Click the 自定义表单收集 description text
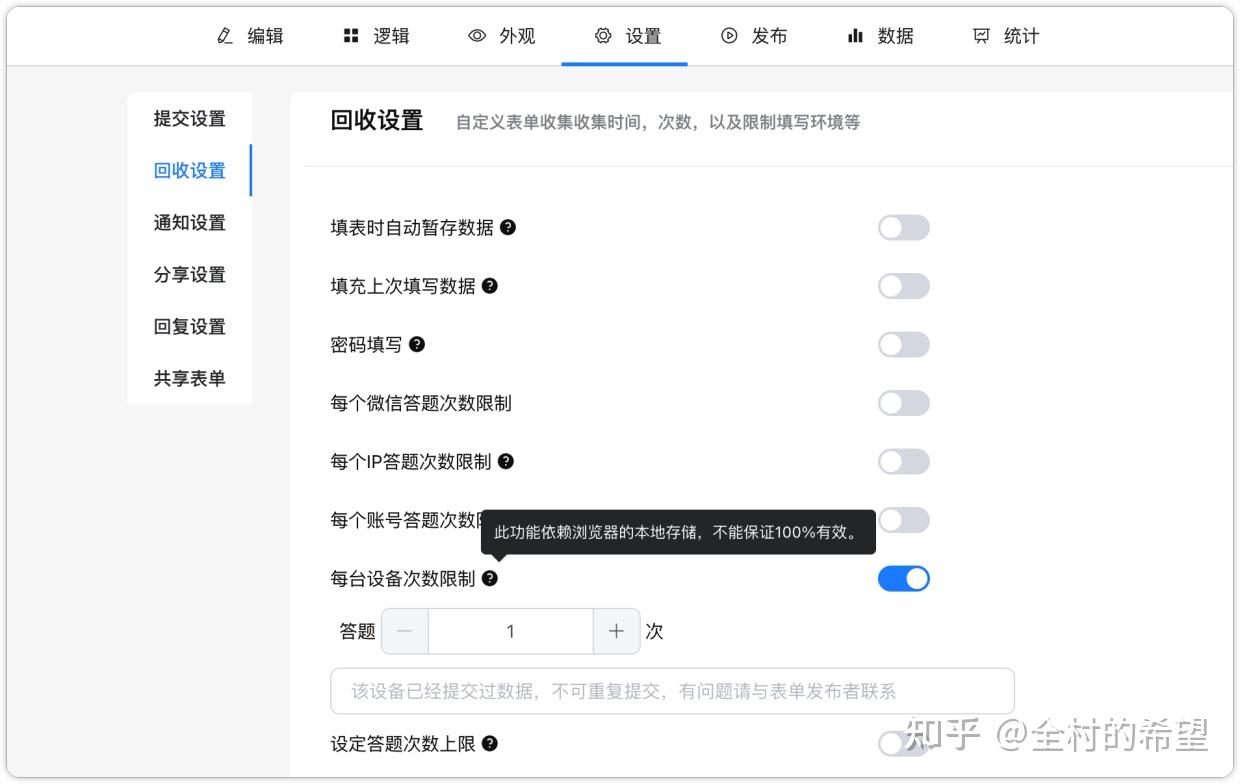The width and height of the screenshot is (1240, 784). tap(658, 123)
